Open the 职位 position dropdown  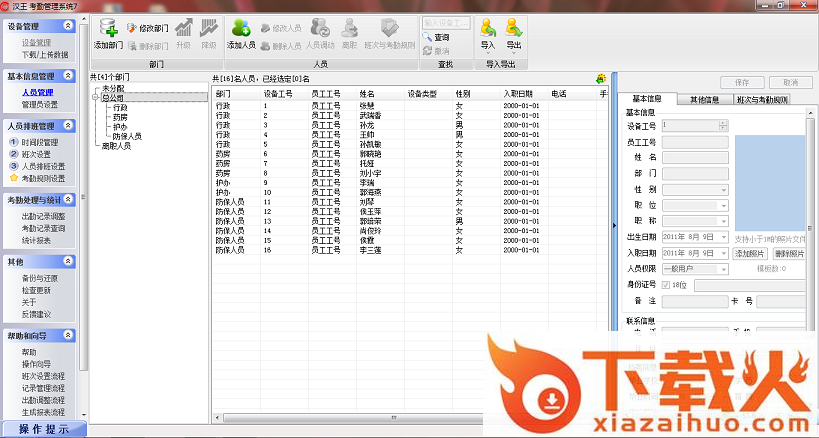pos(723,205)
